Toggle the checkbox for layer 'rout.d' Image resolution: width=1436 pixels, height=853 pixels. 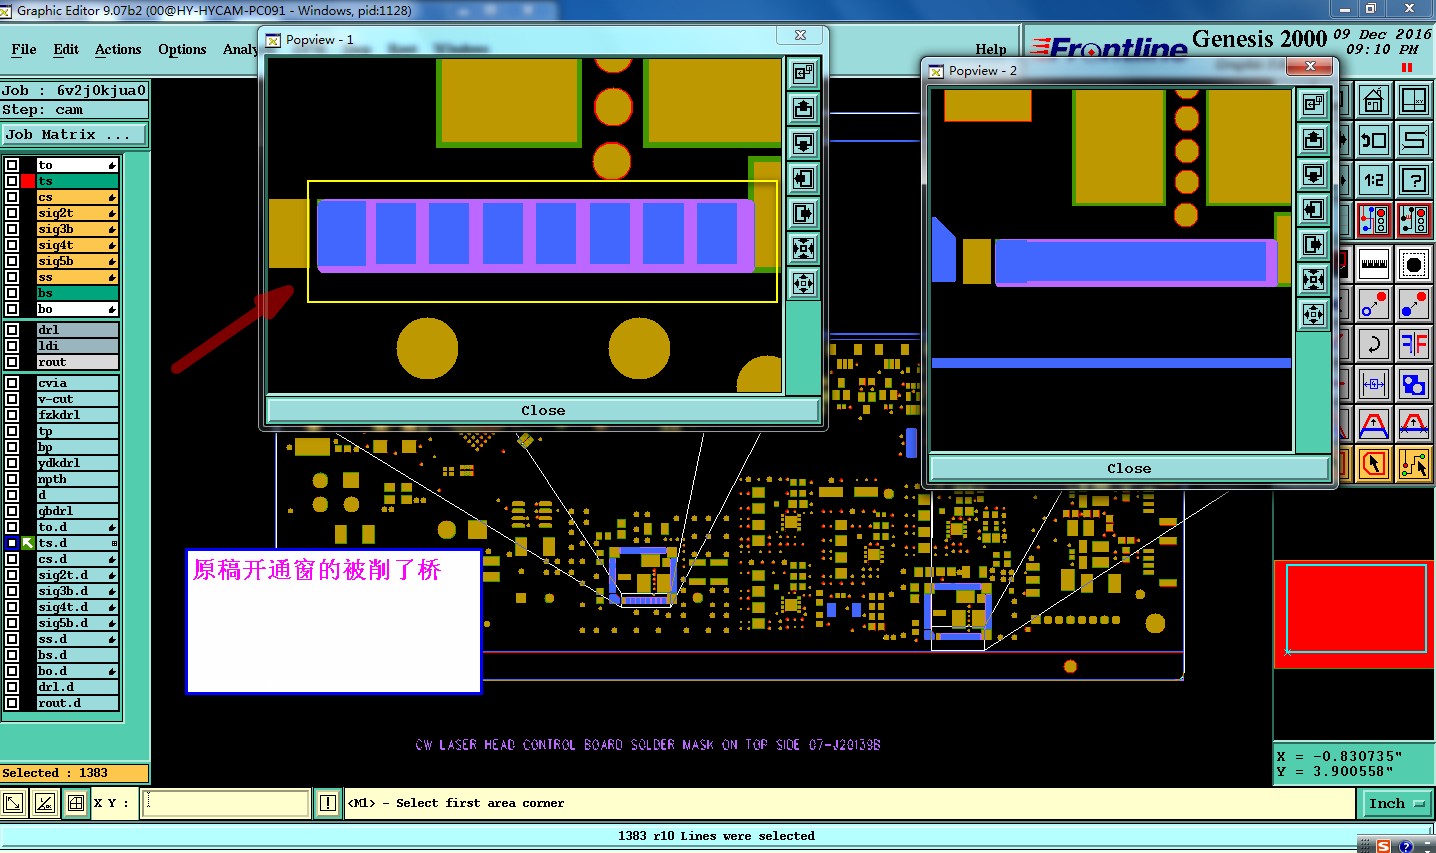pyautogui.click(x=12, y=703)
